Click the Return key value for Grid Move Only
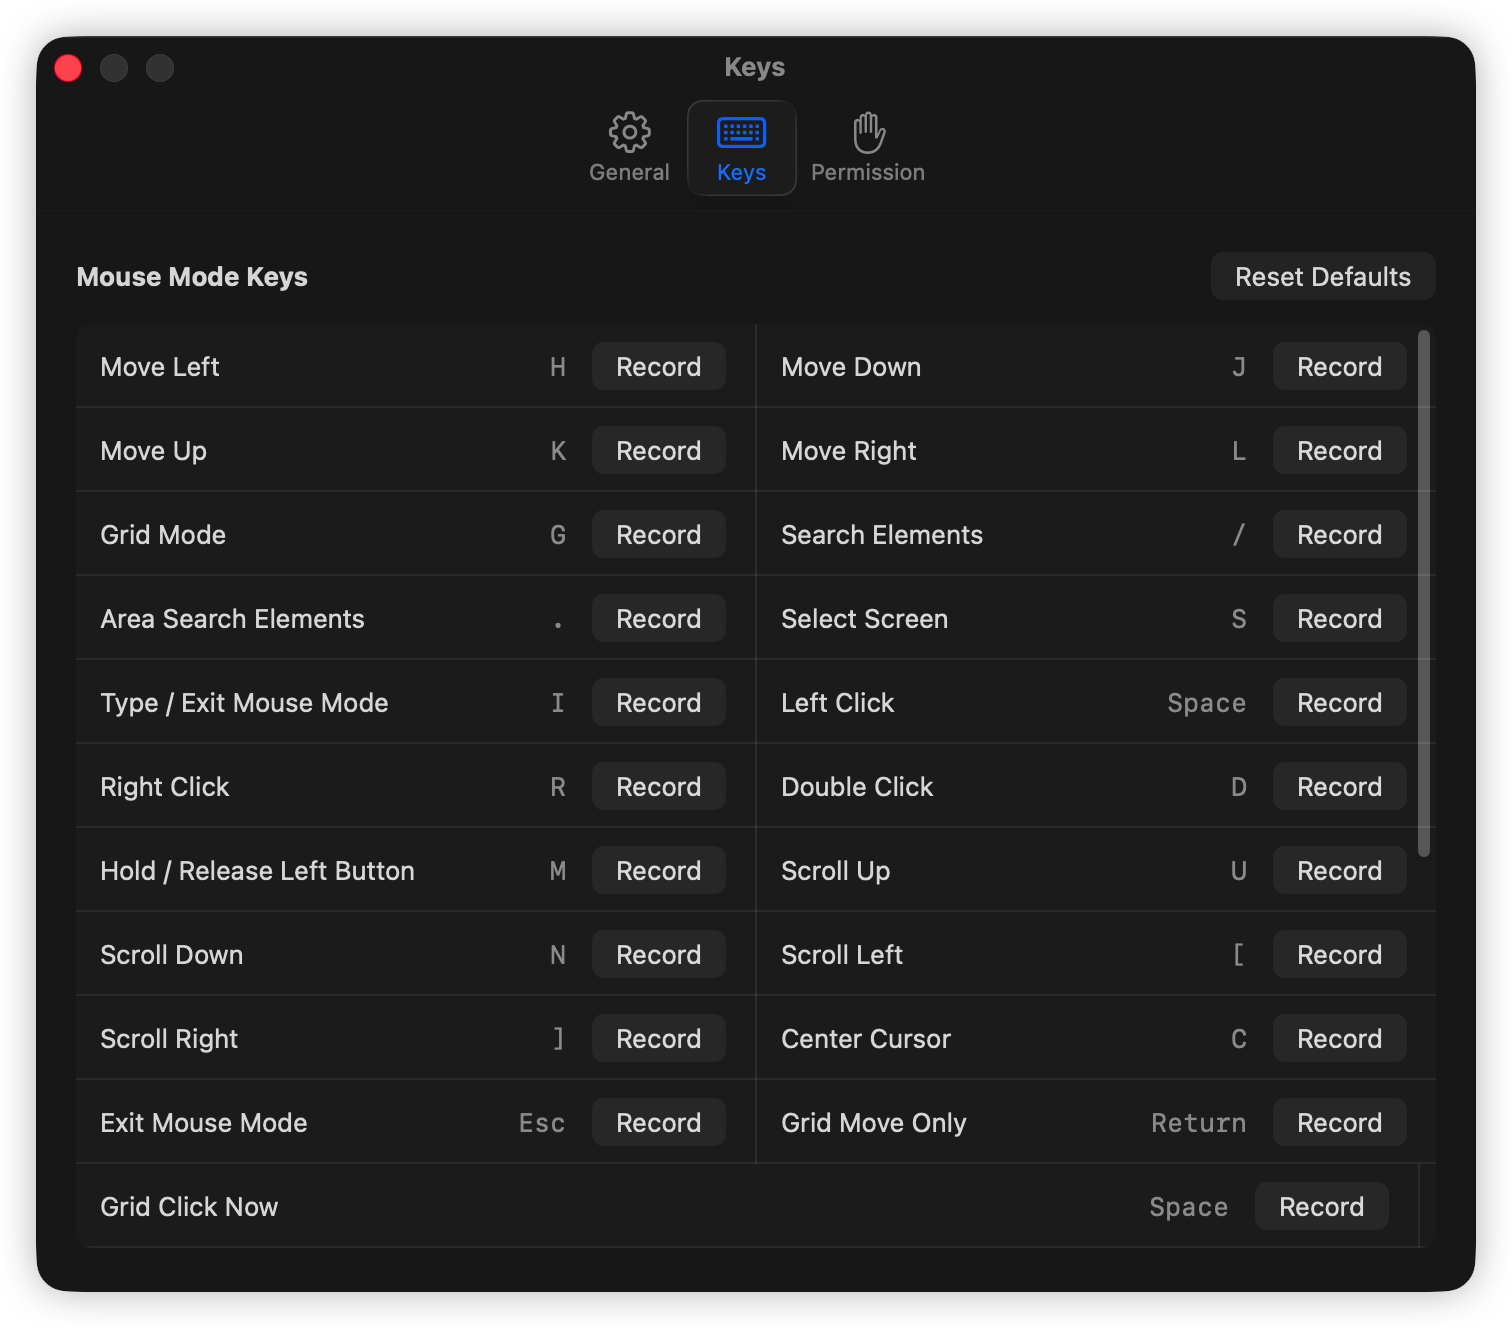1512x1328 pixels. [x=1198, y=1123]
